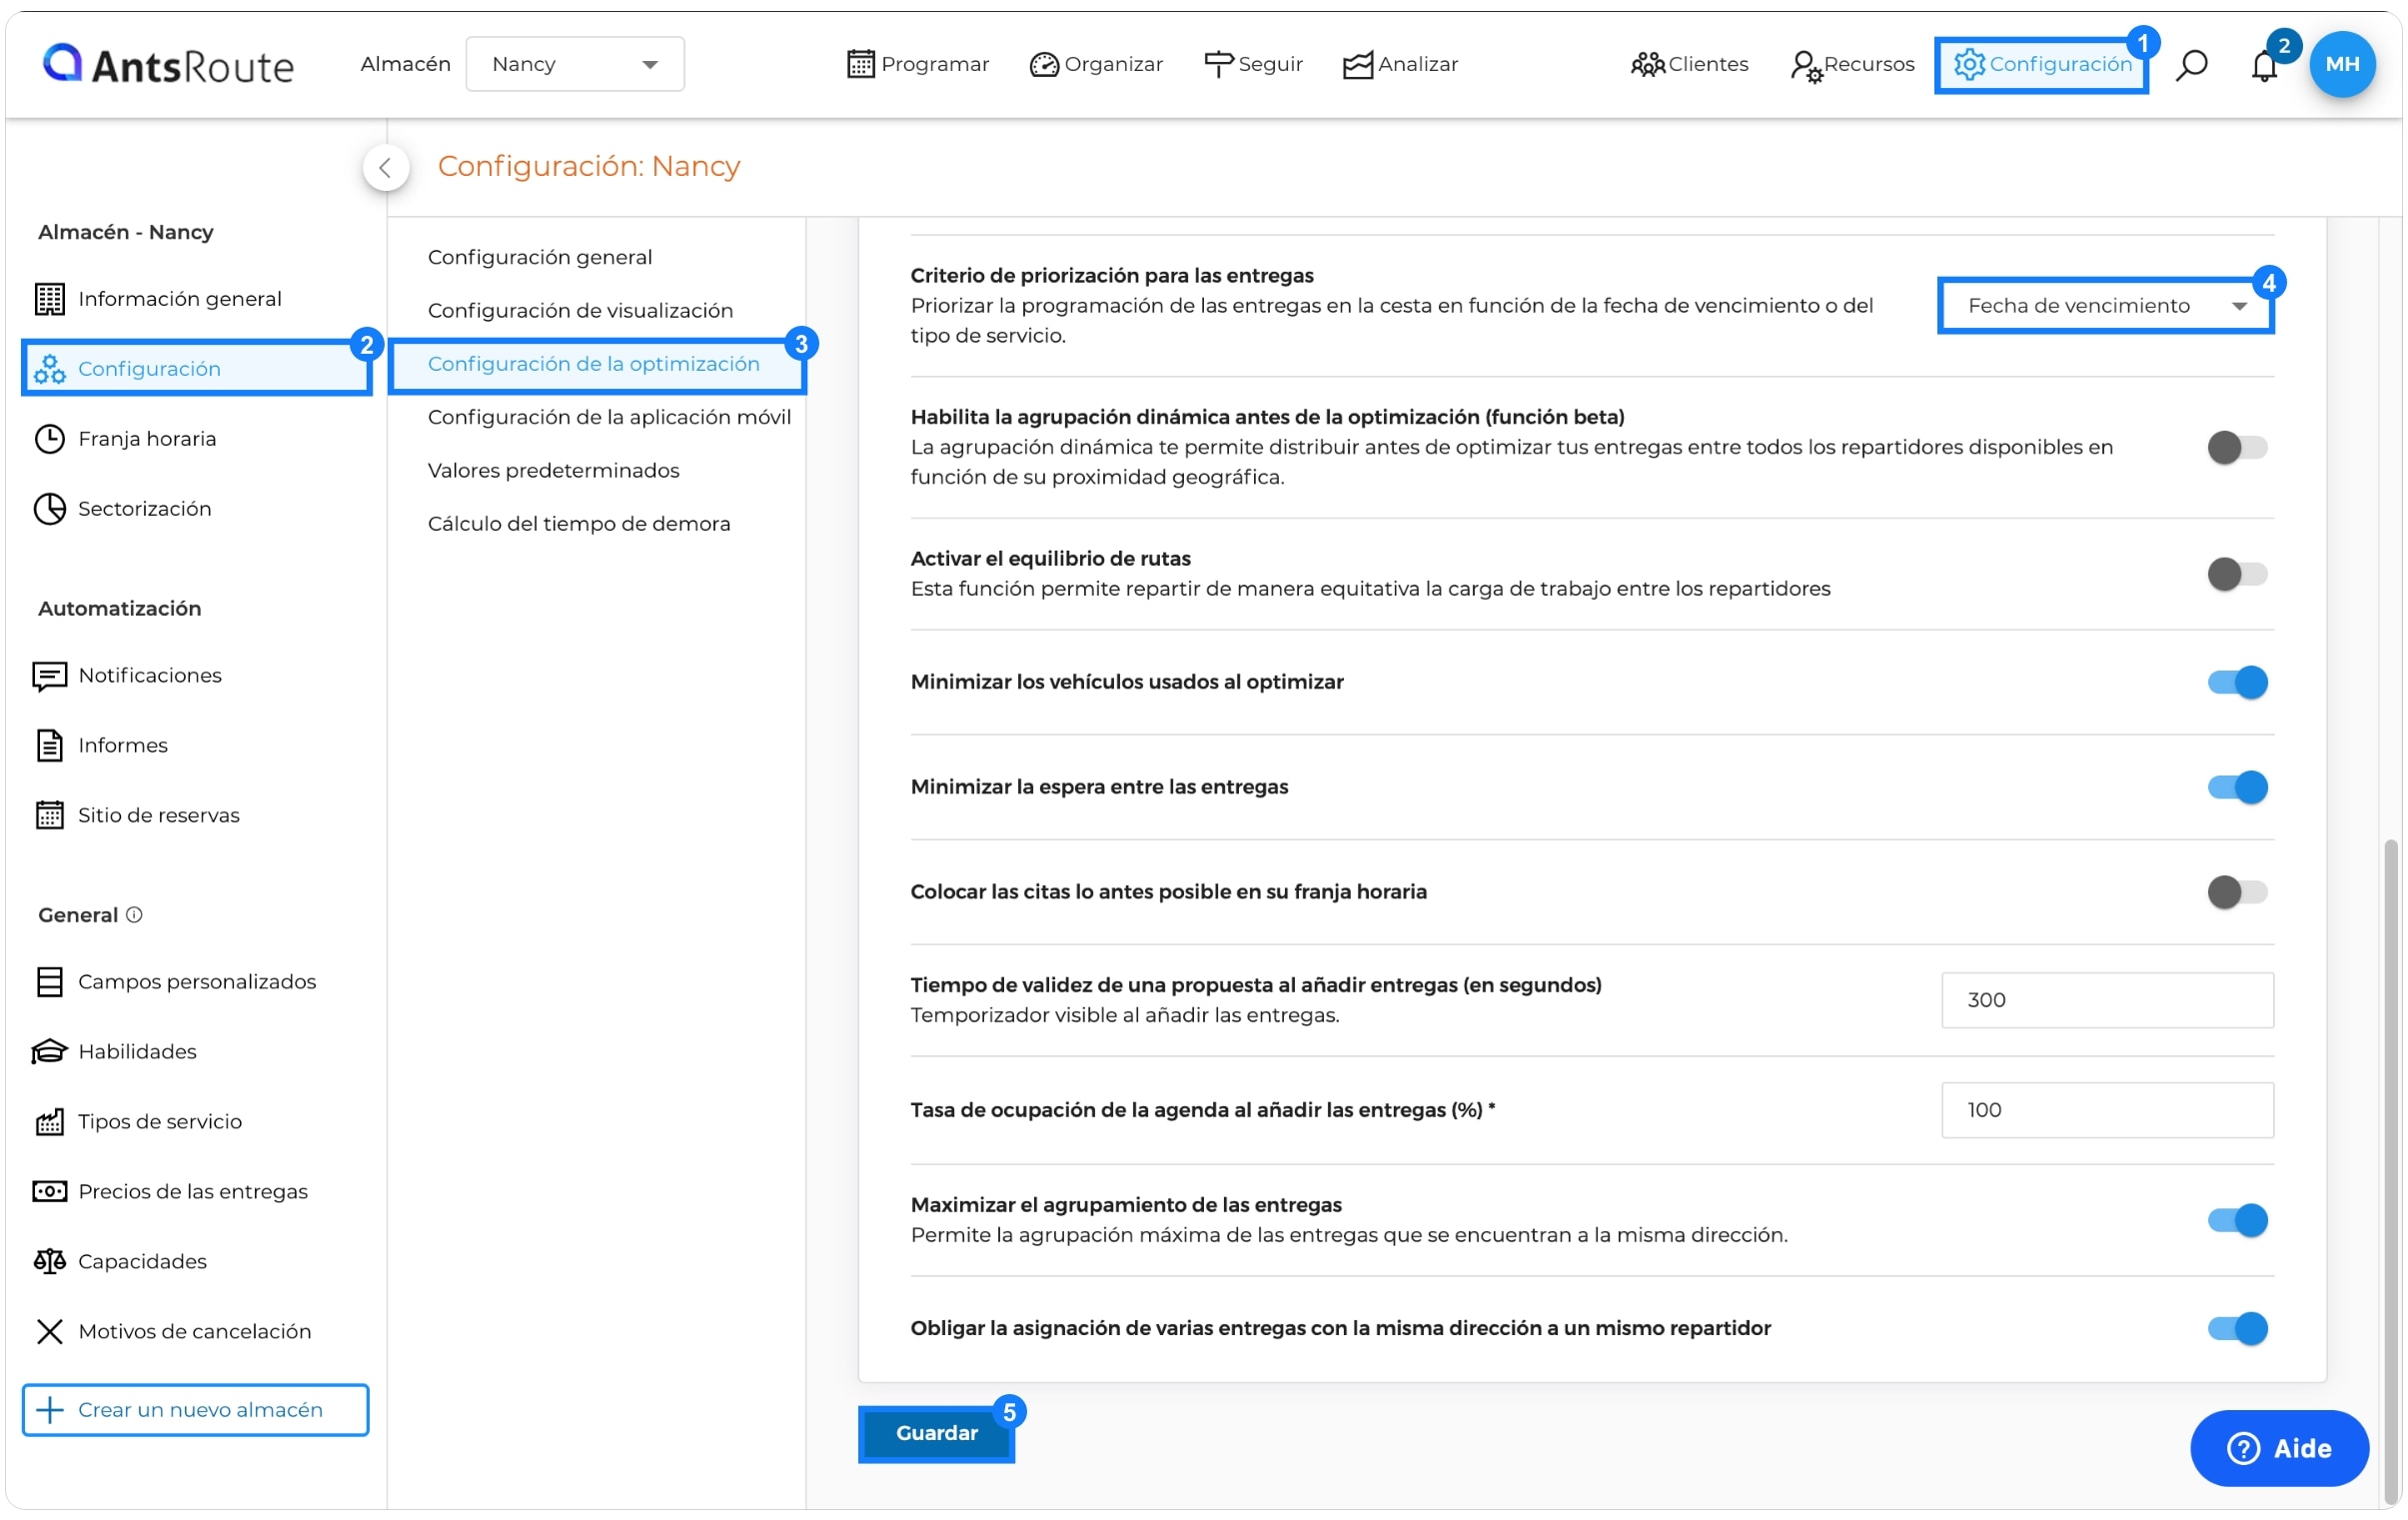Open the Organizar gauge icon
The image size is (2408, 1520).
pyautogui.click(x=1043, y=64)
